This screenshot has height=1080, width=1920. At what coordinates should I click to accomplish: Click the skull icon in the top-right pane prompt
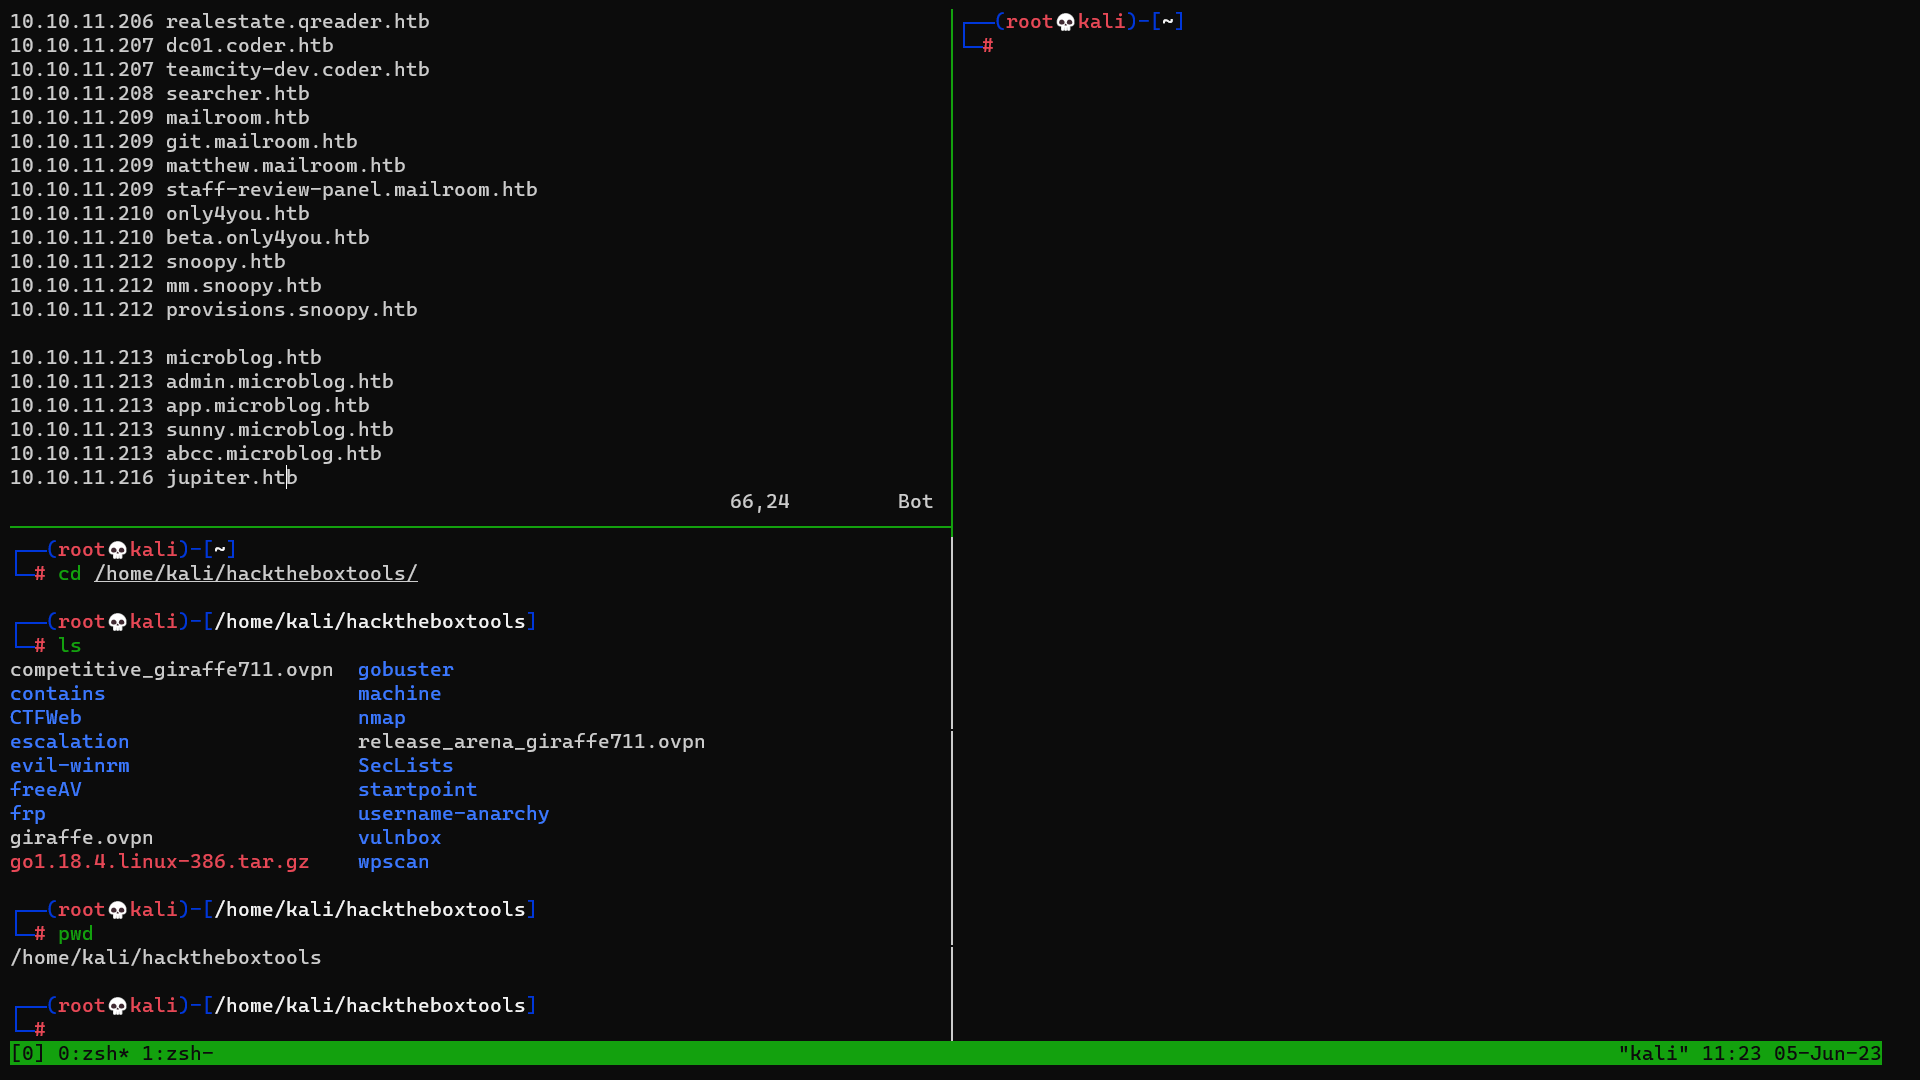[1063, 20]
